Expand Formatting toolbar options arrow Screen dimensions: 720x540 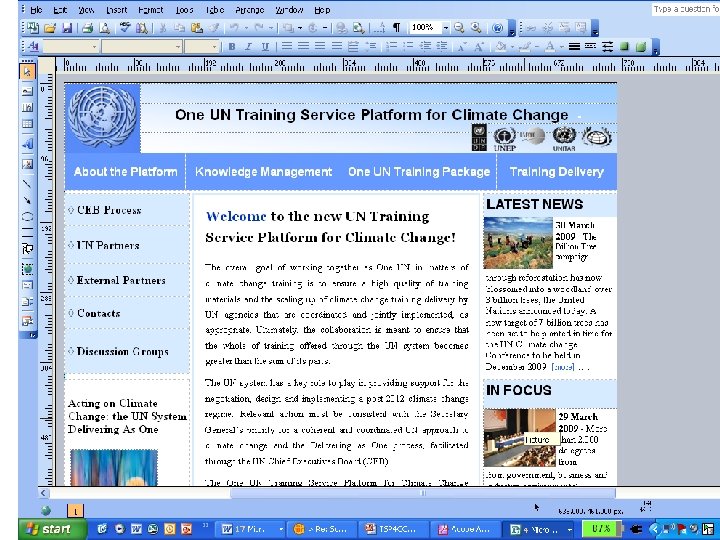tap(656, 47)
